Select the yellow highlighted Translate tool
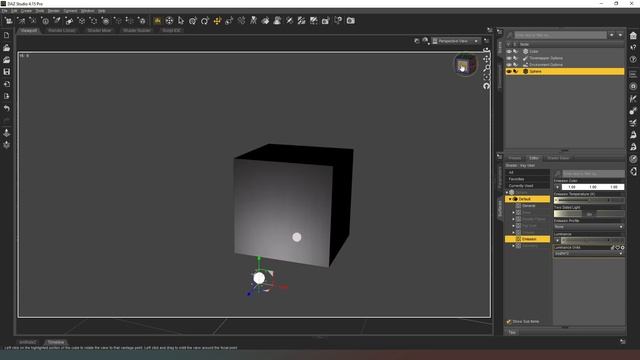Image resolution: width=640 pixels, height=360 pixels. click(217, 20)
